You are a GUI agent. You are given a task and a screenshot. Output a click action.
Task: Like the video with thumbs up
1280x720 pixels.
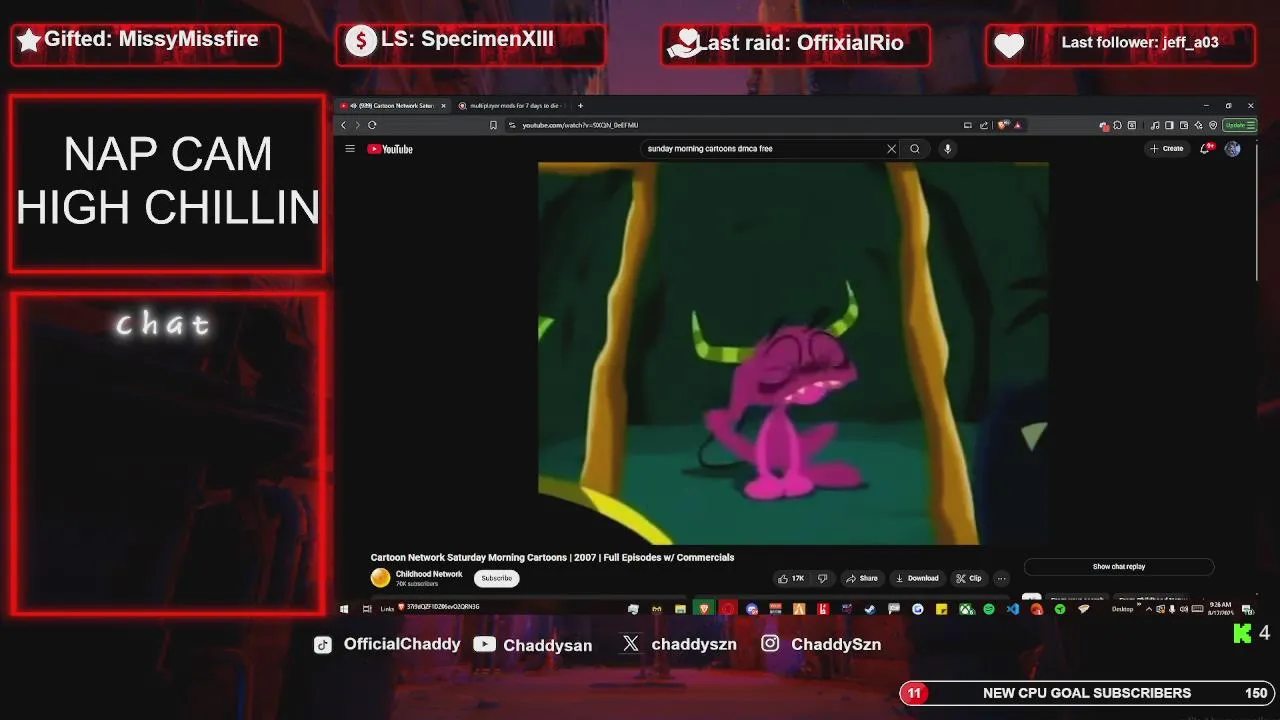(783, 578)
